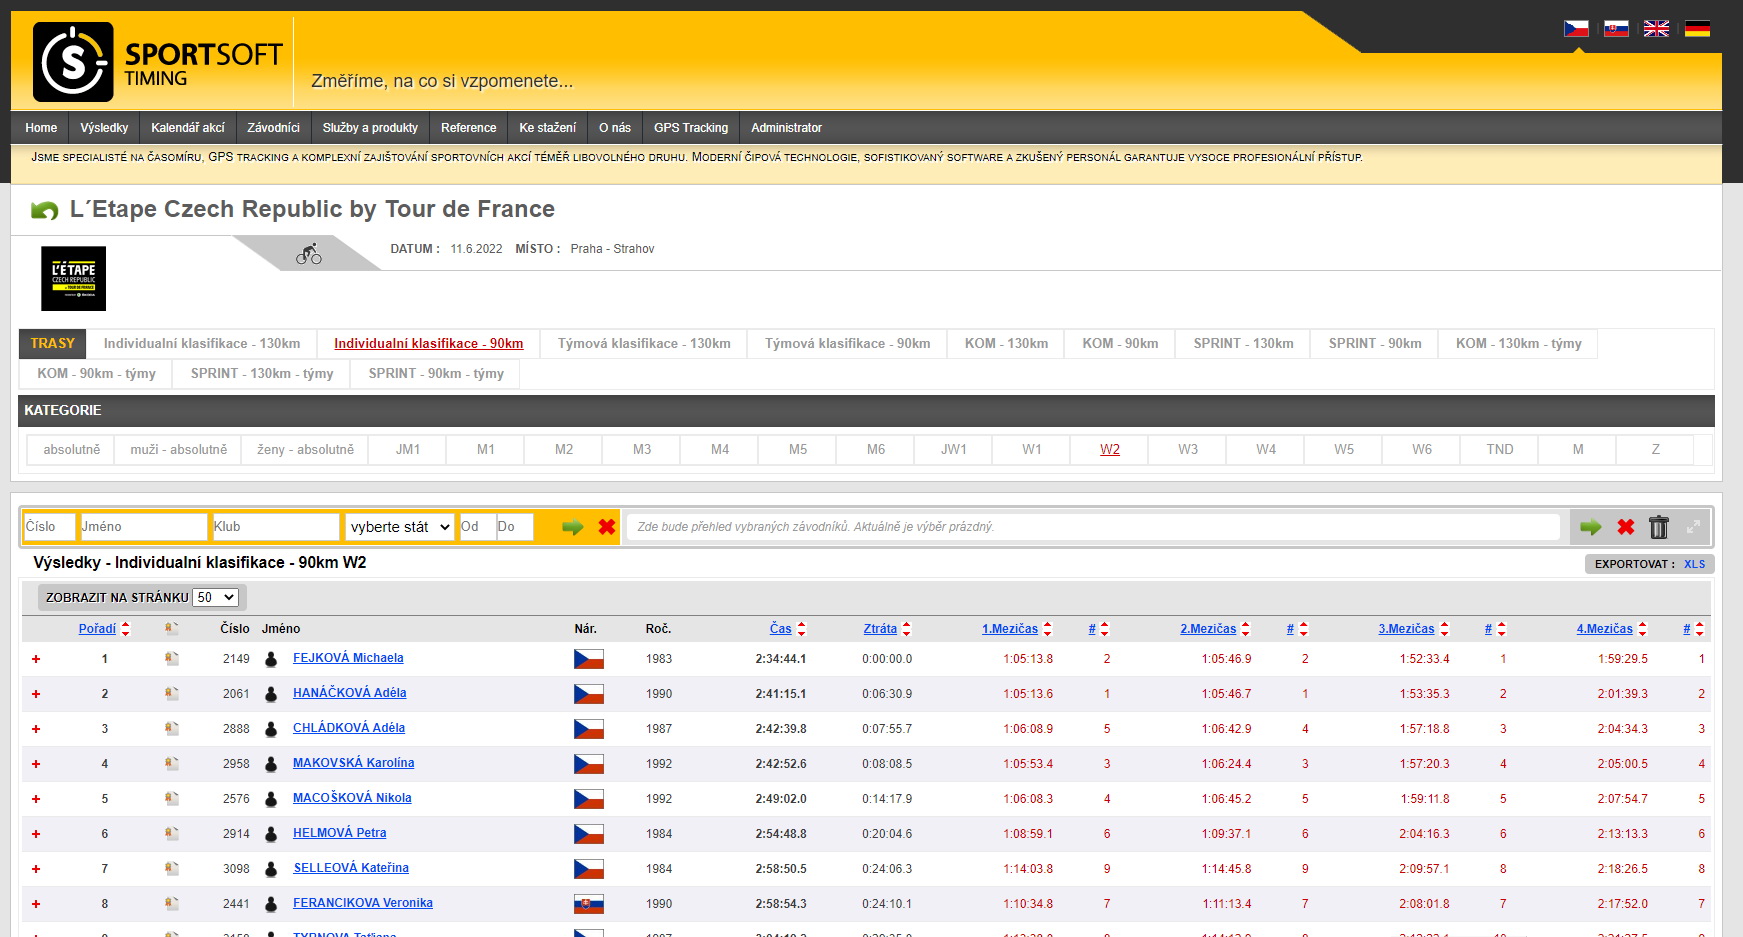Open Závodníci menu item
The image size is (1743, 937).
click(273, 128)
